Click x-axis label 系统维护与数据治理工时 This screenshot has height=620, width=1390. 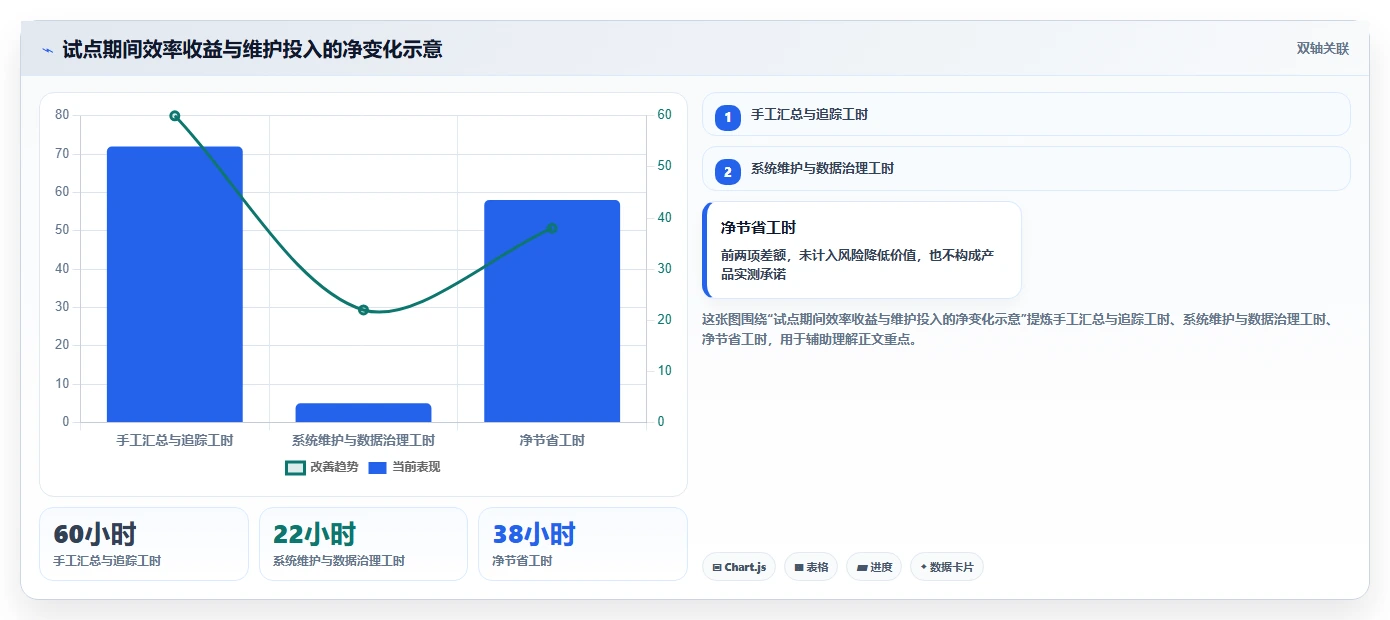click(363, 440)
